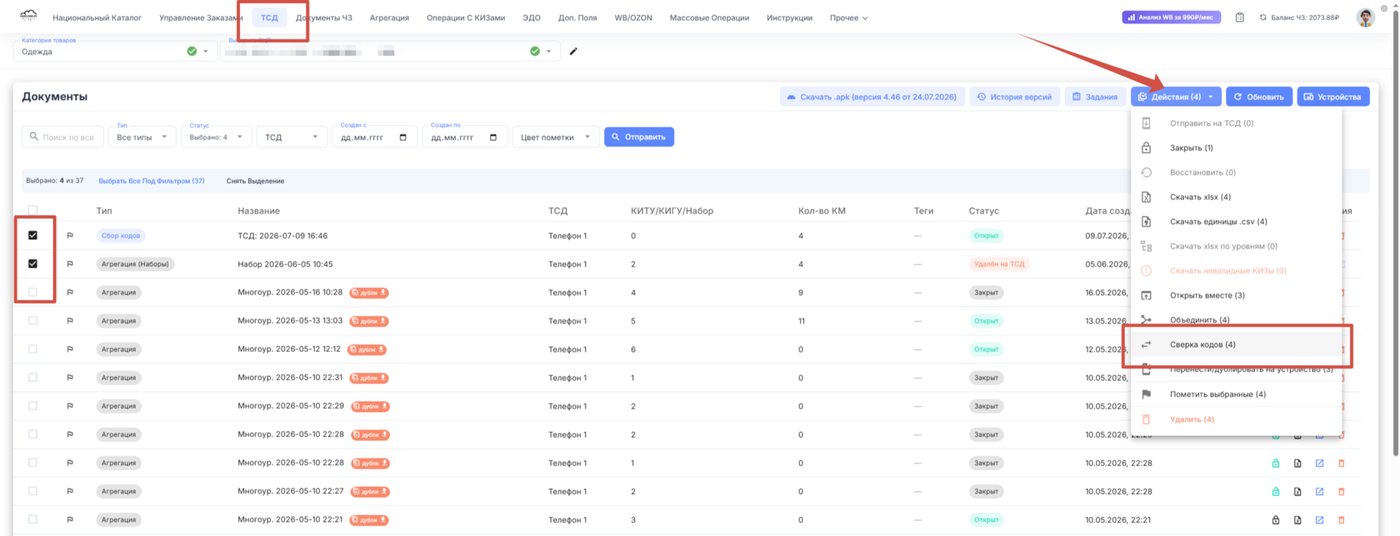Click the blue Отправить button
1400x536 pixels.
click(x=639, y=137)
